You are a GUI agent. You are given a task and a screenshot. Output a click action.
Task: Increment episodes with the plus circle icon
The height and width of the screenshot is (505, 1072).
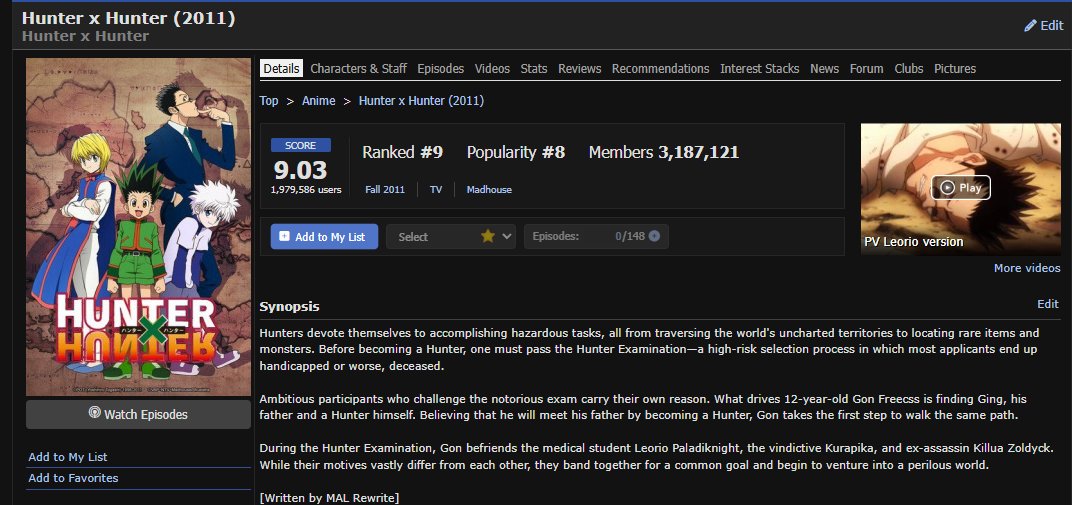point(654,236)
